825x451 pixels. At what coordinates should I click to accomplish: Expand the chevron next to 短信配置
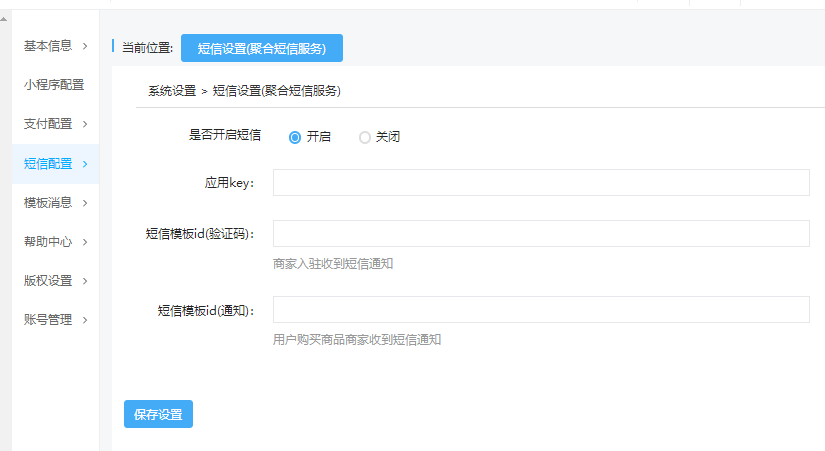pyautogui.click(x=85, y=164)
